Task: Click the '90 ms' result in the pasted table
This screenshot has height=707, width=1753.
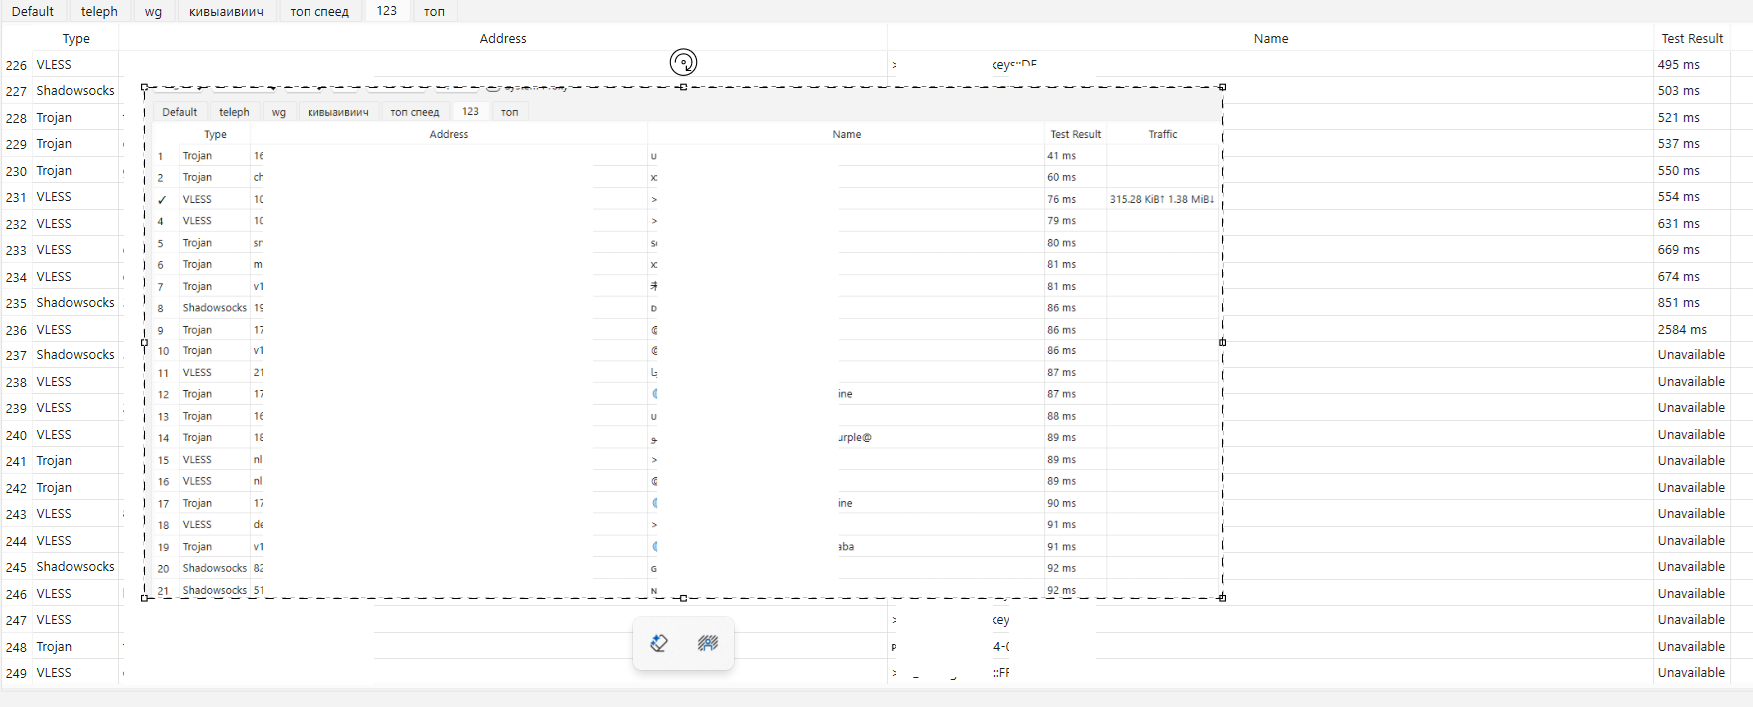Action: tap(1061, 503)
